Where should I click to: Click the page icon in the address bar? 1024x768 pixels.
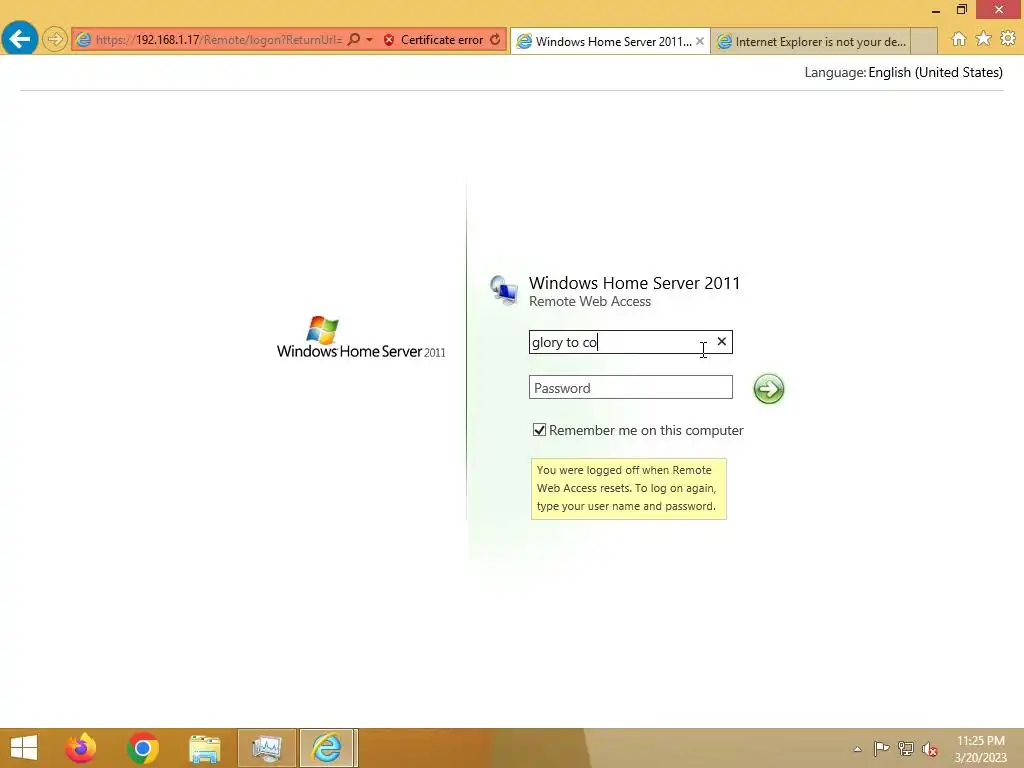84,40
